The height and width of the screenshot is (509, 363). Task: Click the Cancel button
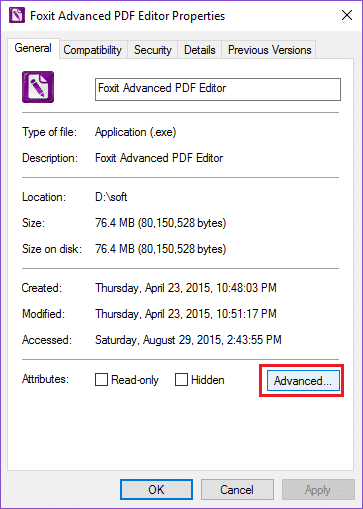237,490
